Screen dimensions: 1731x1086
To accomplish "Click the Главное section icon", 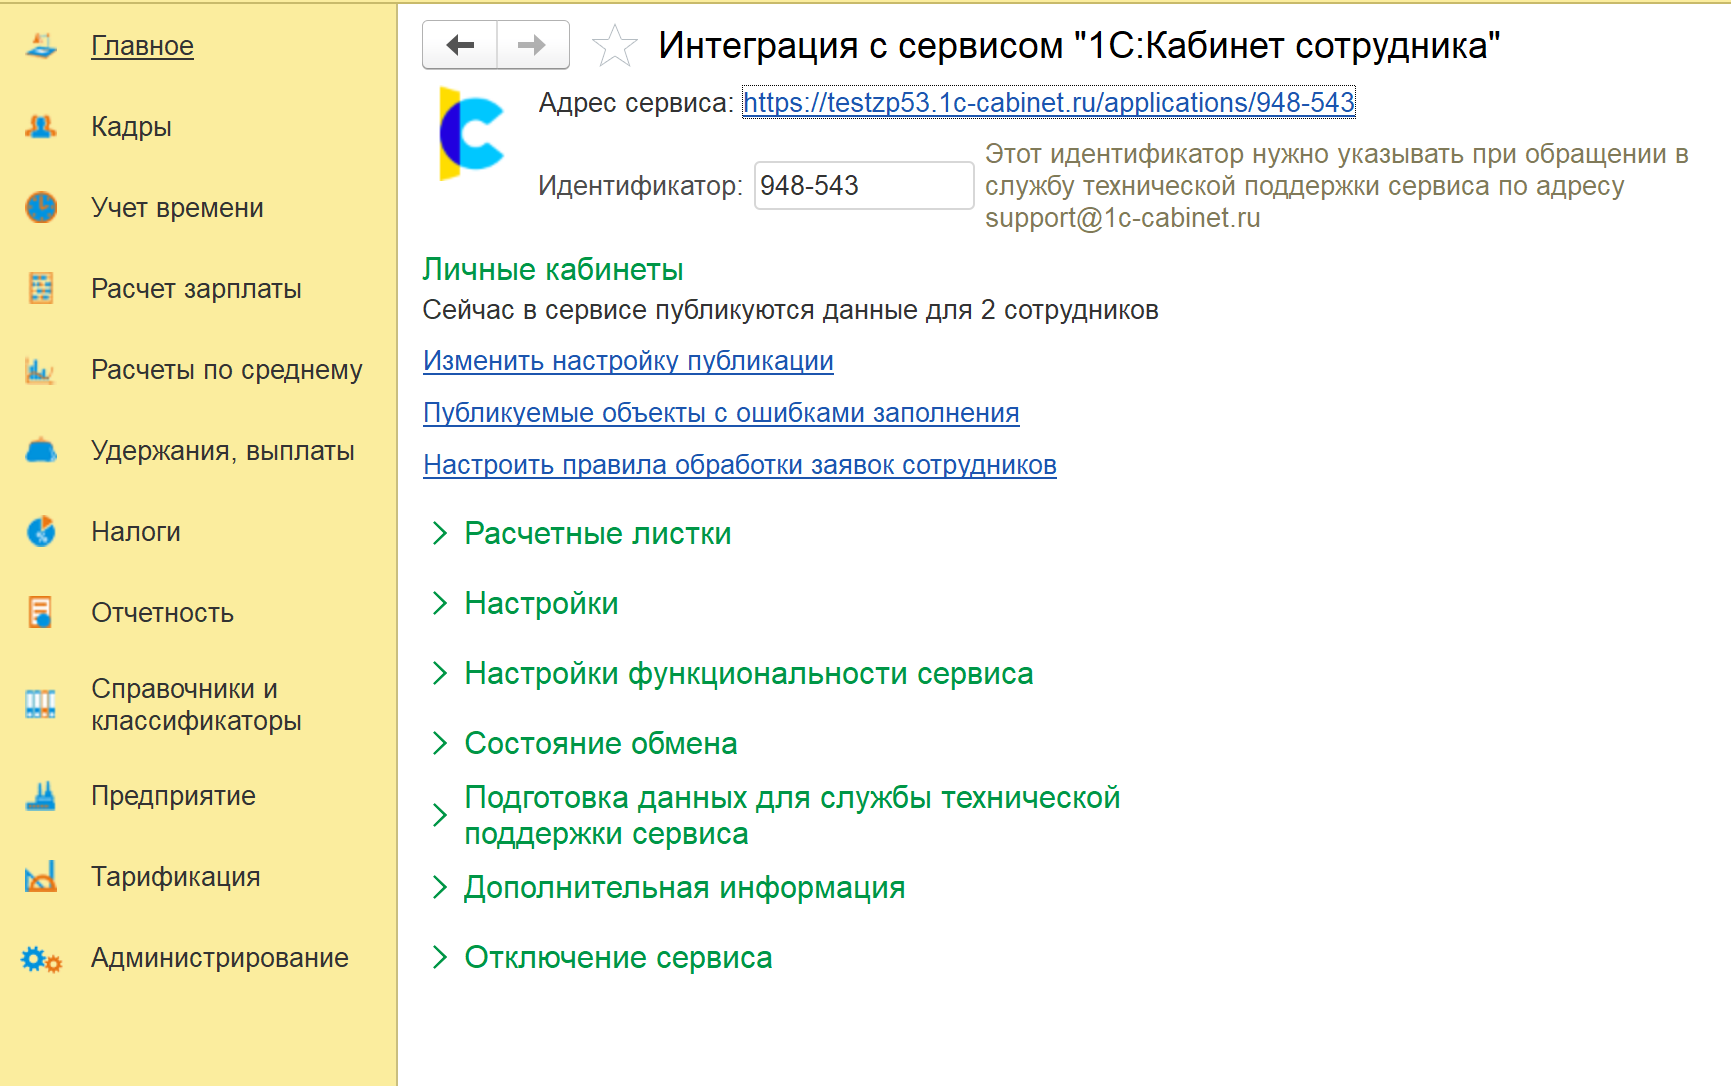I will tap(41, 46).
